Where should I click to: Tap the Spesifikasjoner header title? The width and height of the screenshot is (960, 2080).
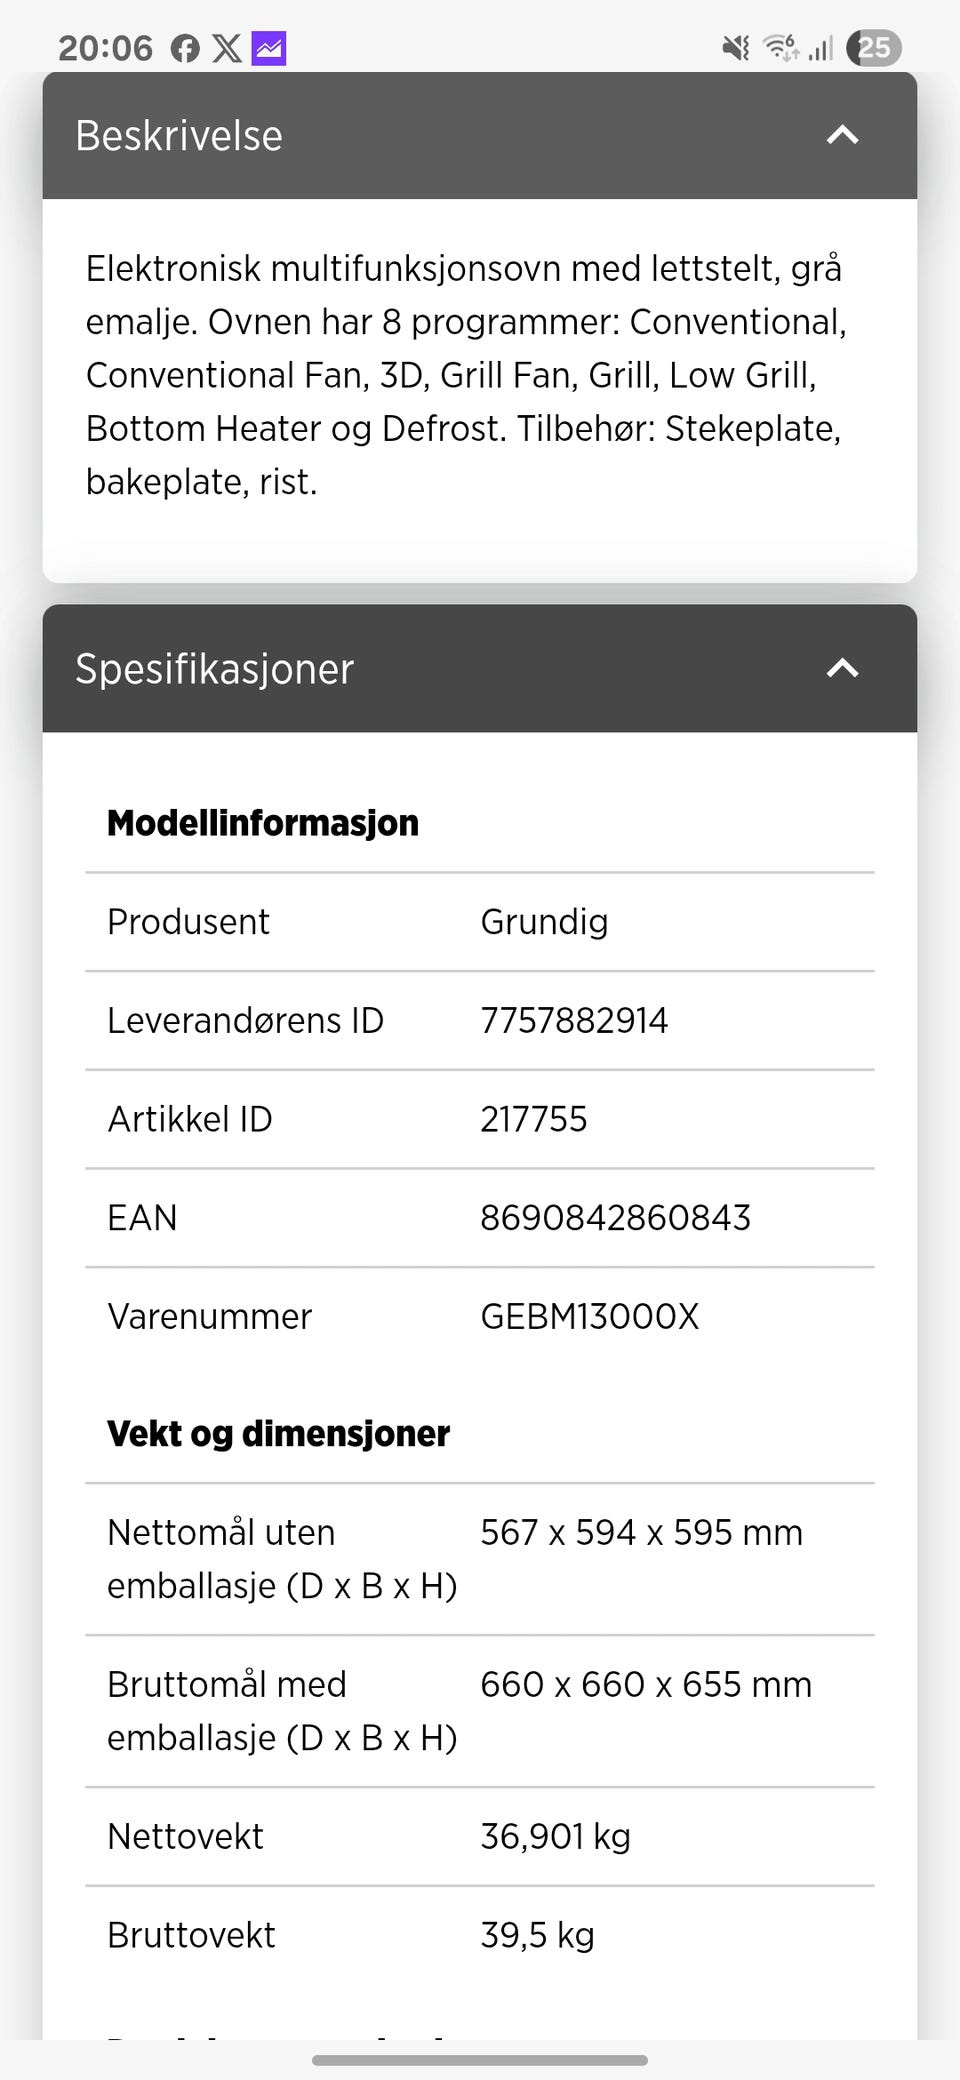pyautogui.click(x=215, y=668)
